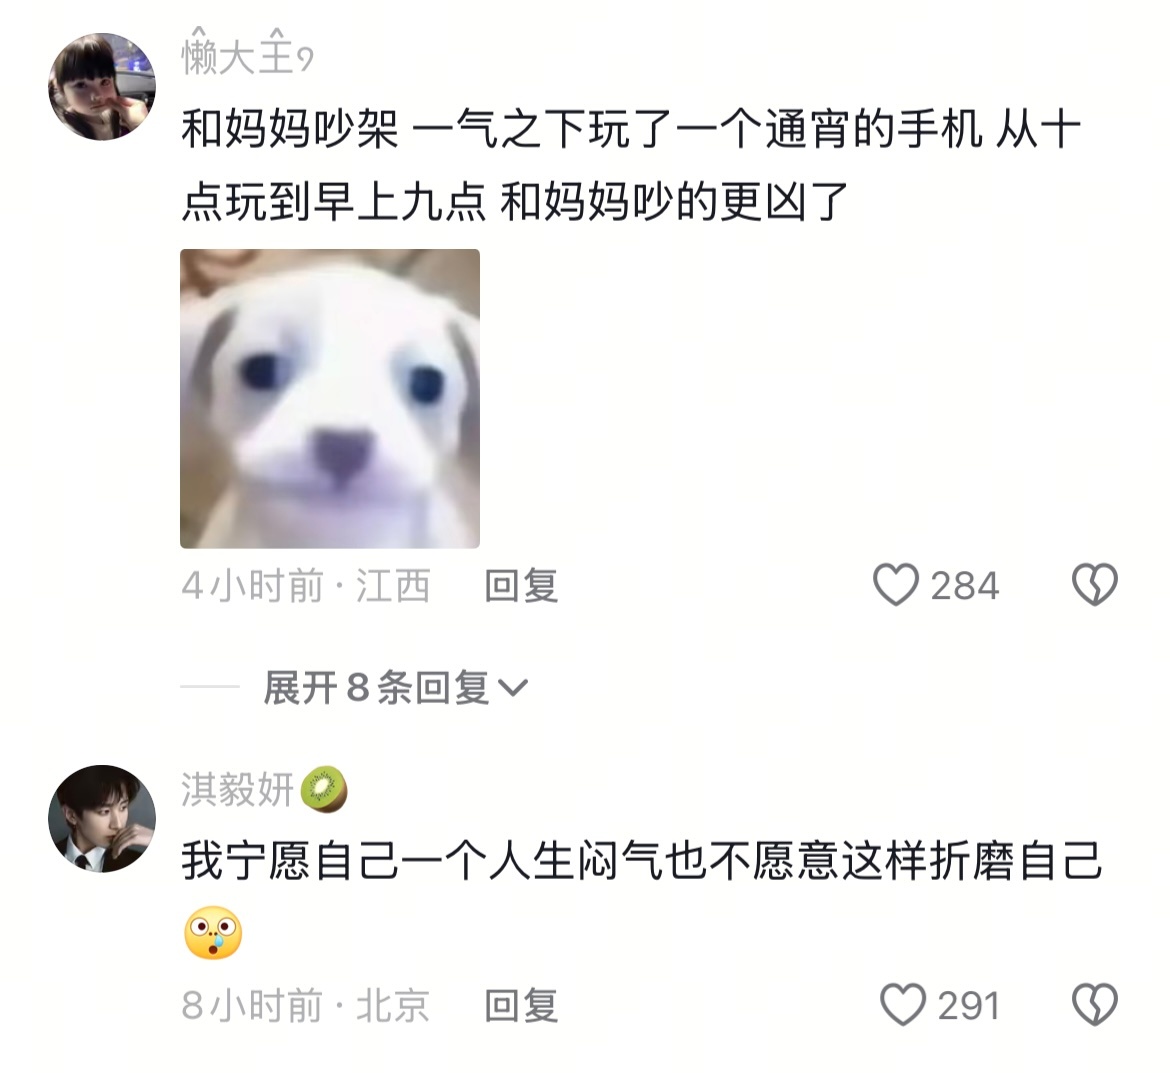Screen dimensions: 1170x1073
Task: Reply to 淇毅妍's comment via 回复
Action: [x=522, y=1005]
